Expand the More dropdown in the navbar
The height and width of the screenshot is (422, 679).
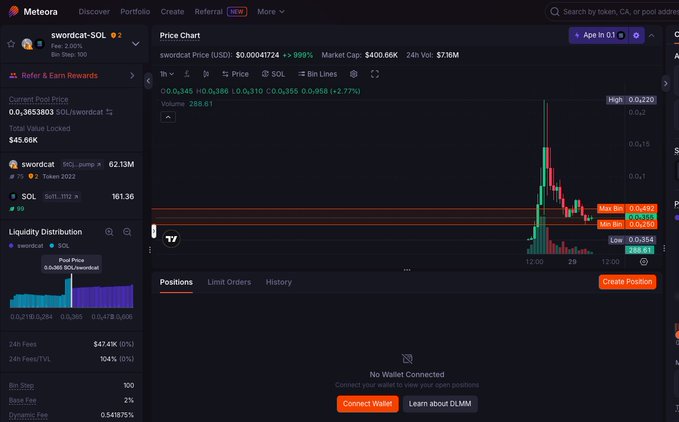[271, 12]
